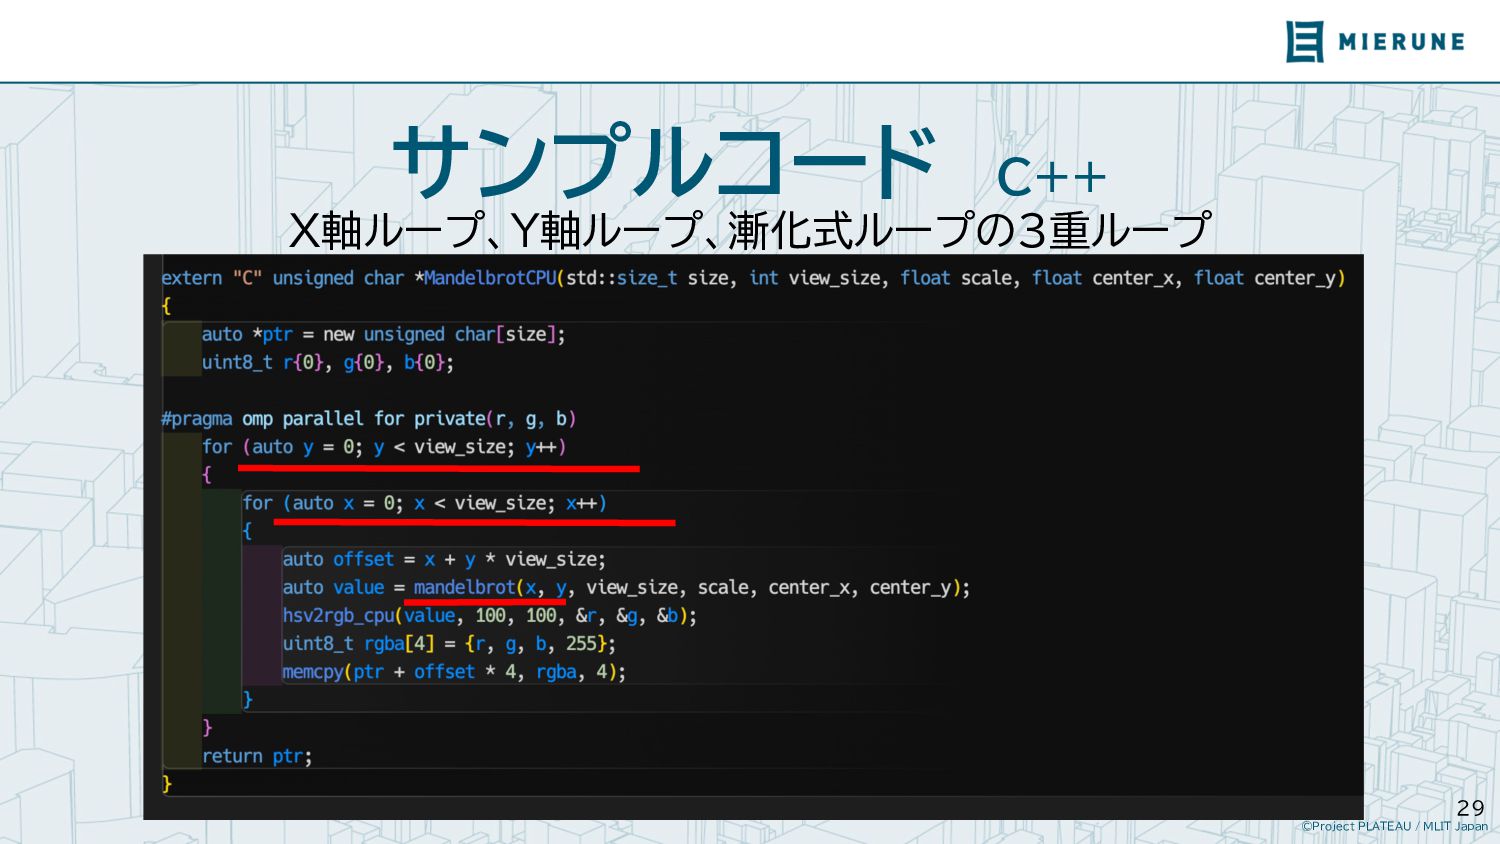The height and width of the screenshot is (844, 1500).
Task: Click the サンプルコード slide title
Action: (x=665, y=161)
